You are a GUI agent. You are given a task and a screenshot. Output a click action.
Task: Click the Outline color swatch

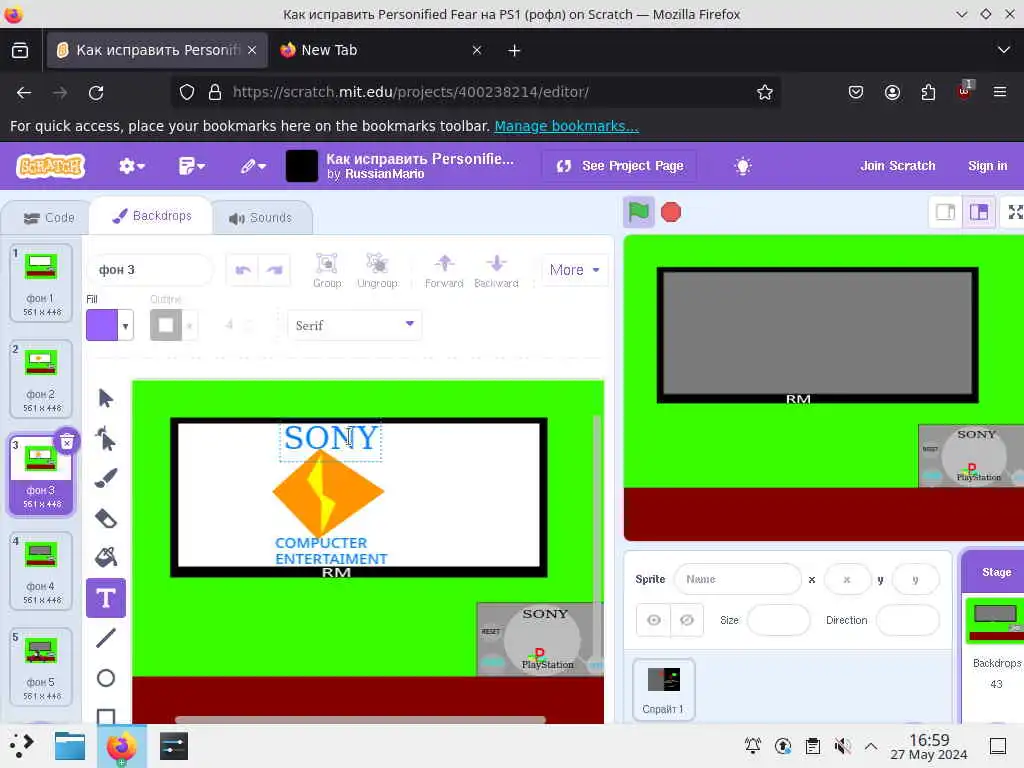[x=166, y=325]
